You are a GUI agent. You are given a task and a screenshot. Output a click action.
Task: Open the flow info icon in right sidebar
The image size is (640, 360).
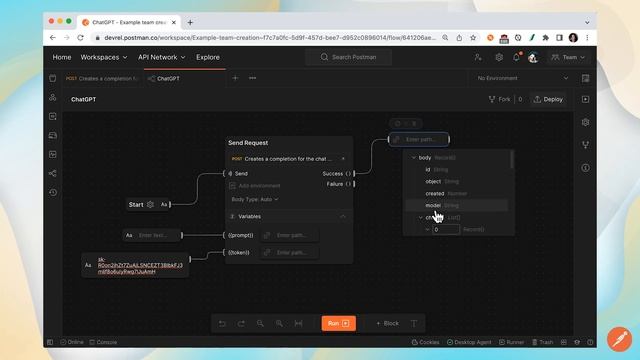click(x=585, y=168)
